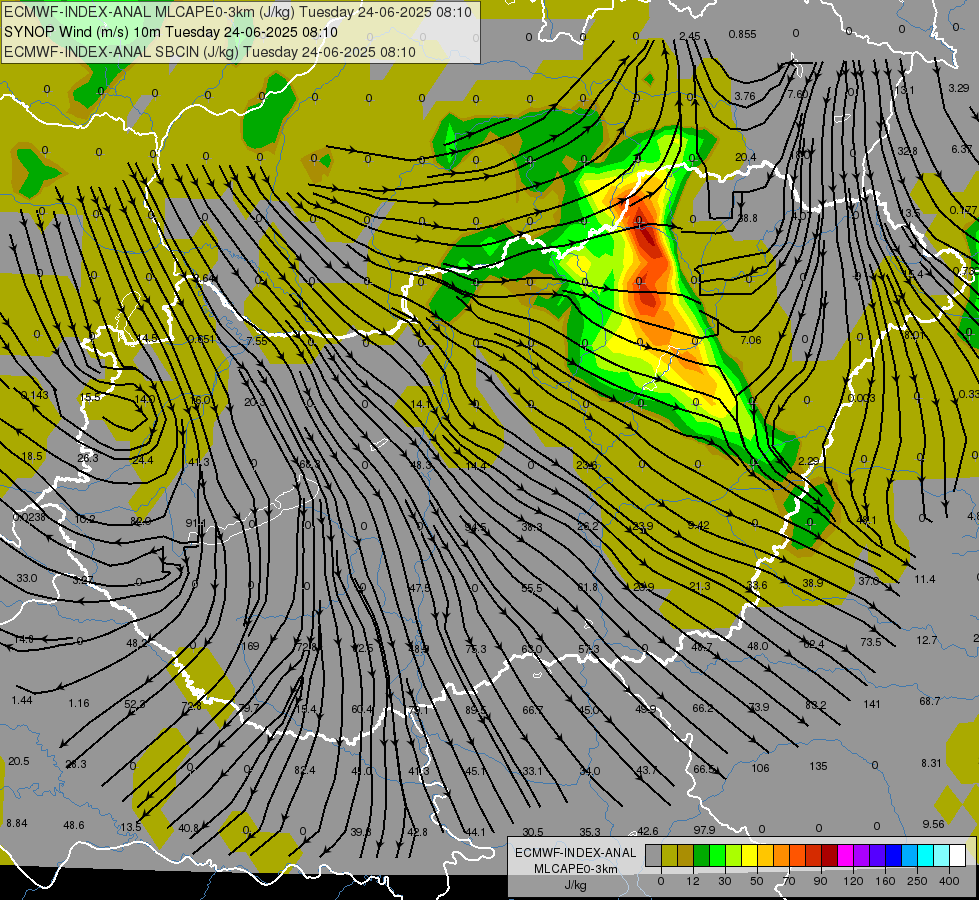
Task: Click the map value '38.8'
Action: click(x=747, y=218)
